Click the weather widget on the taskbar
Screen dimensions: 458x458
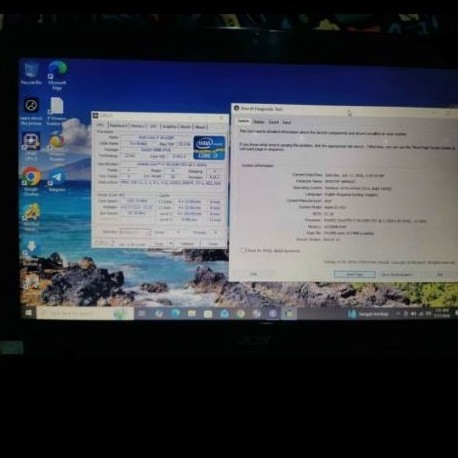369,314
